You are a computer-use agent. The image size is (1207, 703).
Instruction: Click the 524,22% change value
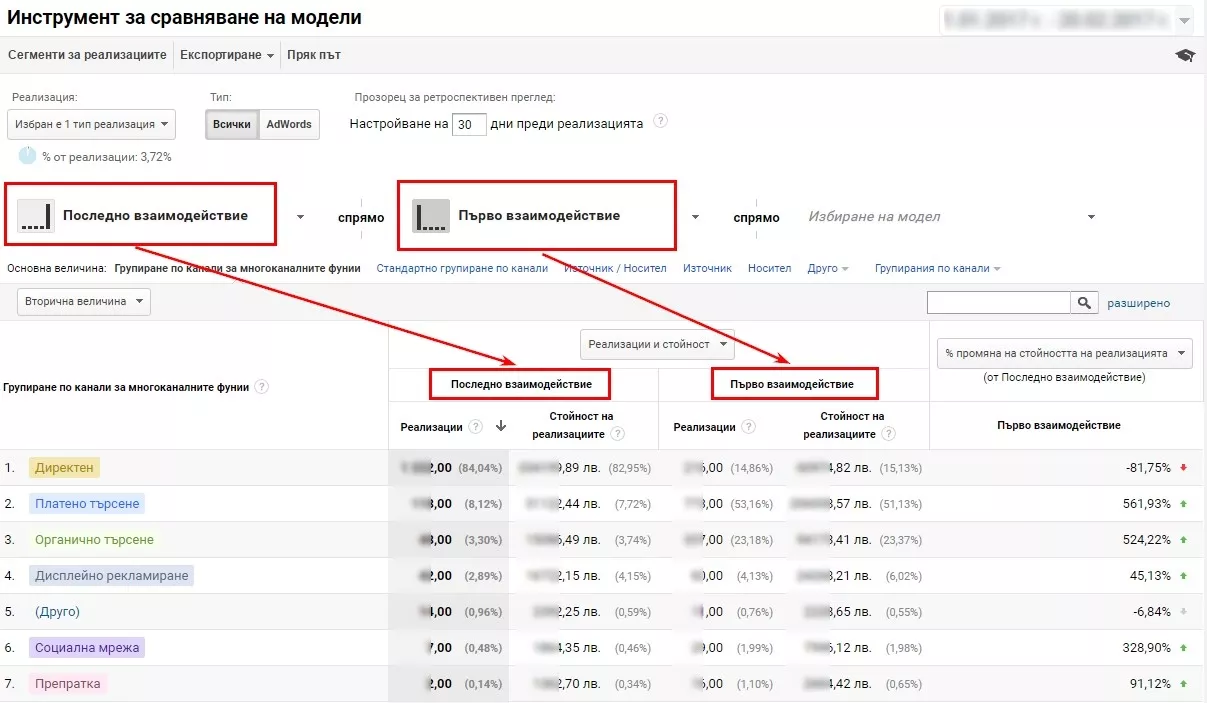pyautogui.click(x=1145, y=539)
